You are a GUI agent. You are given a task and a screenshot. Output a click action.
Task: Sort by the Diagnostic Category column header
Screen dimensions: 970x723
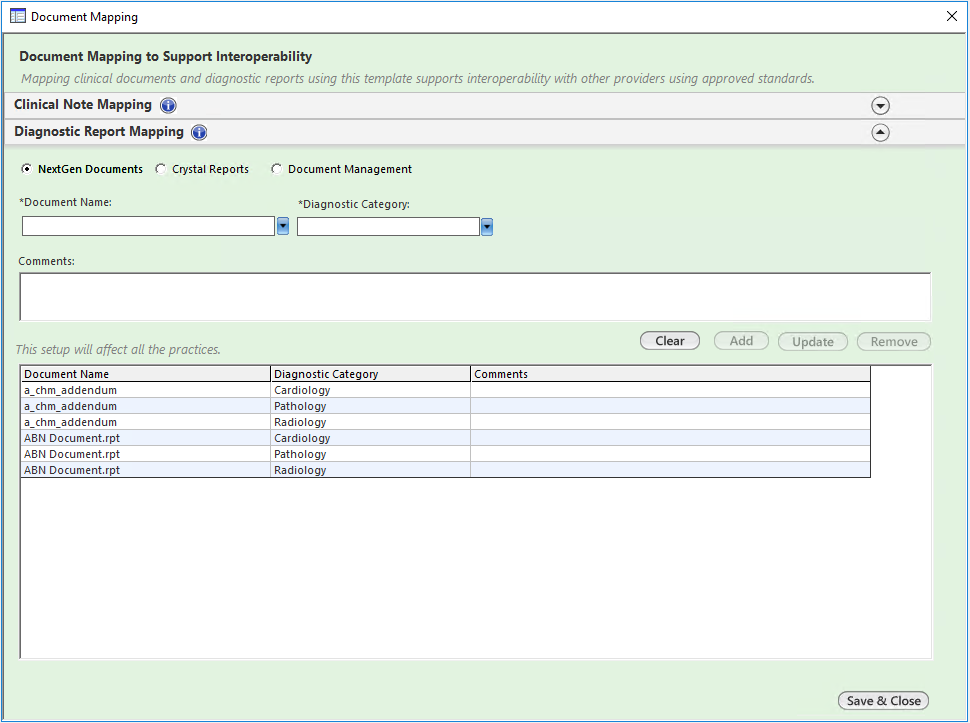coord(370,374)
